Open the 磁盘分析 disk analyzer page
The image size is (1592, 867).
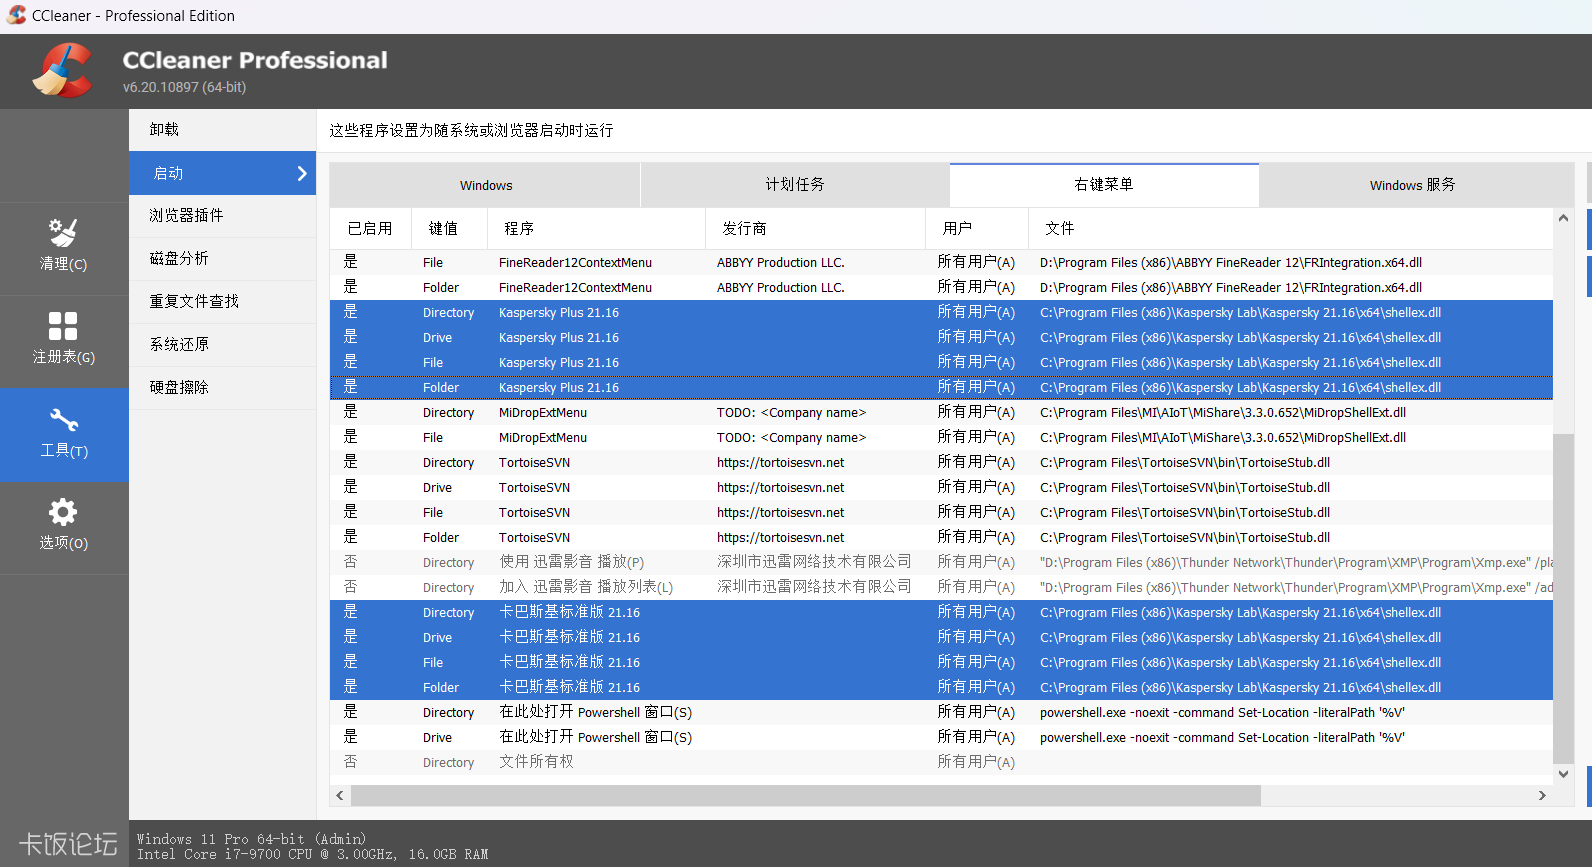(x=222, y=259)
